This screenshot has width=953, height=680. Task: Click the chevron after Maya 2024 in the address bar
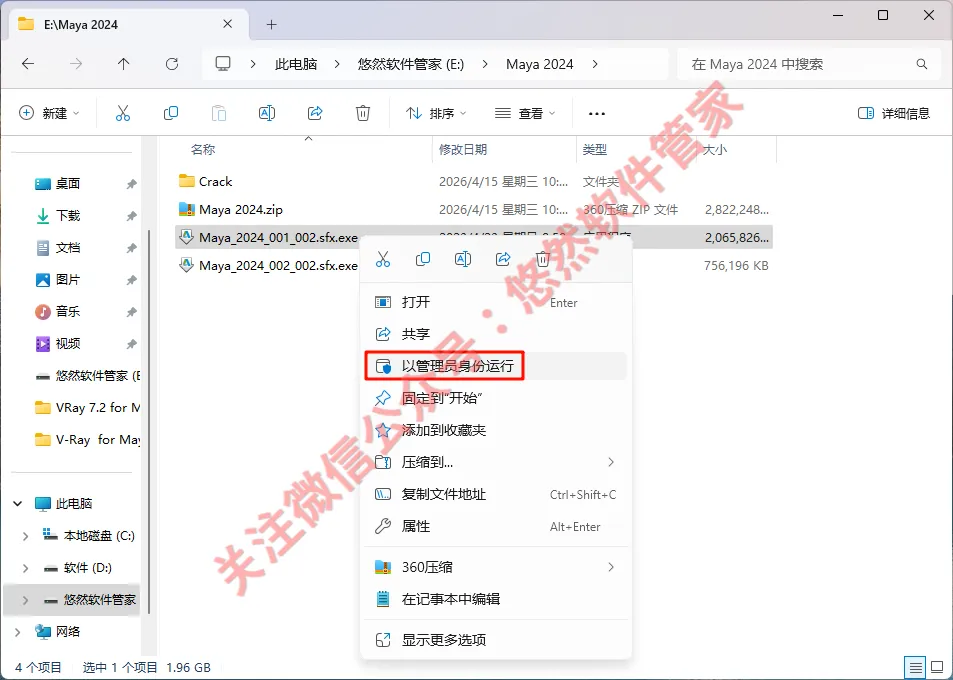[594, 64]
